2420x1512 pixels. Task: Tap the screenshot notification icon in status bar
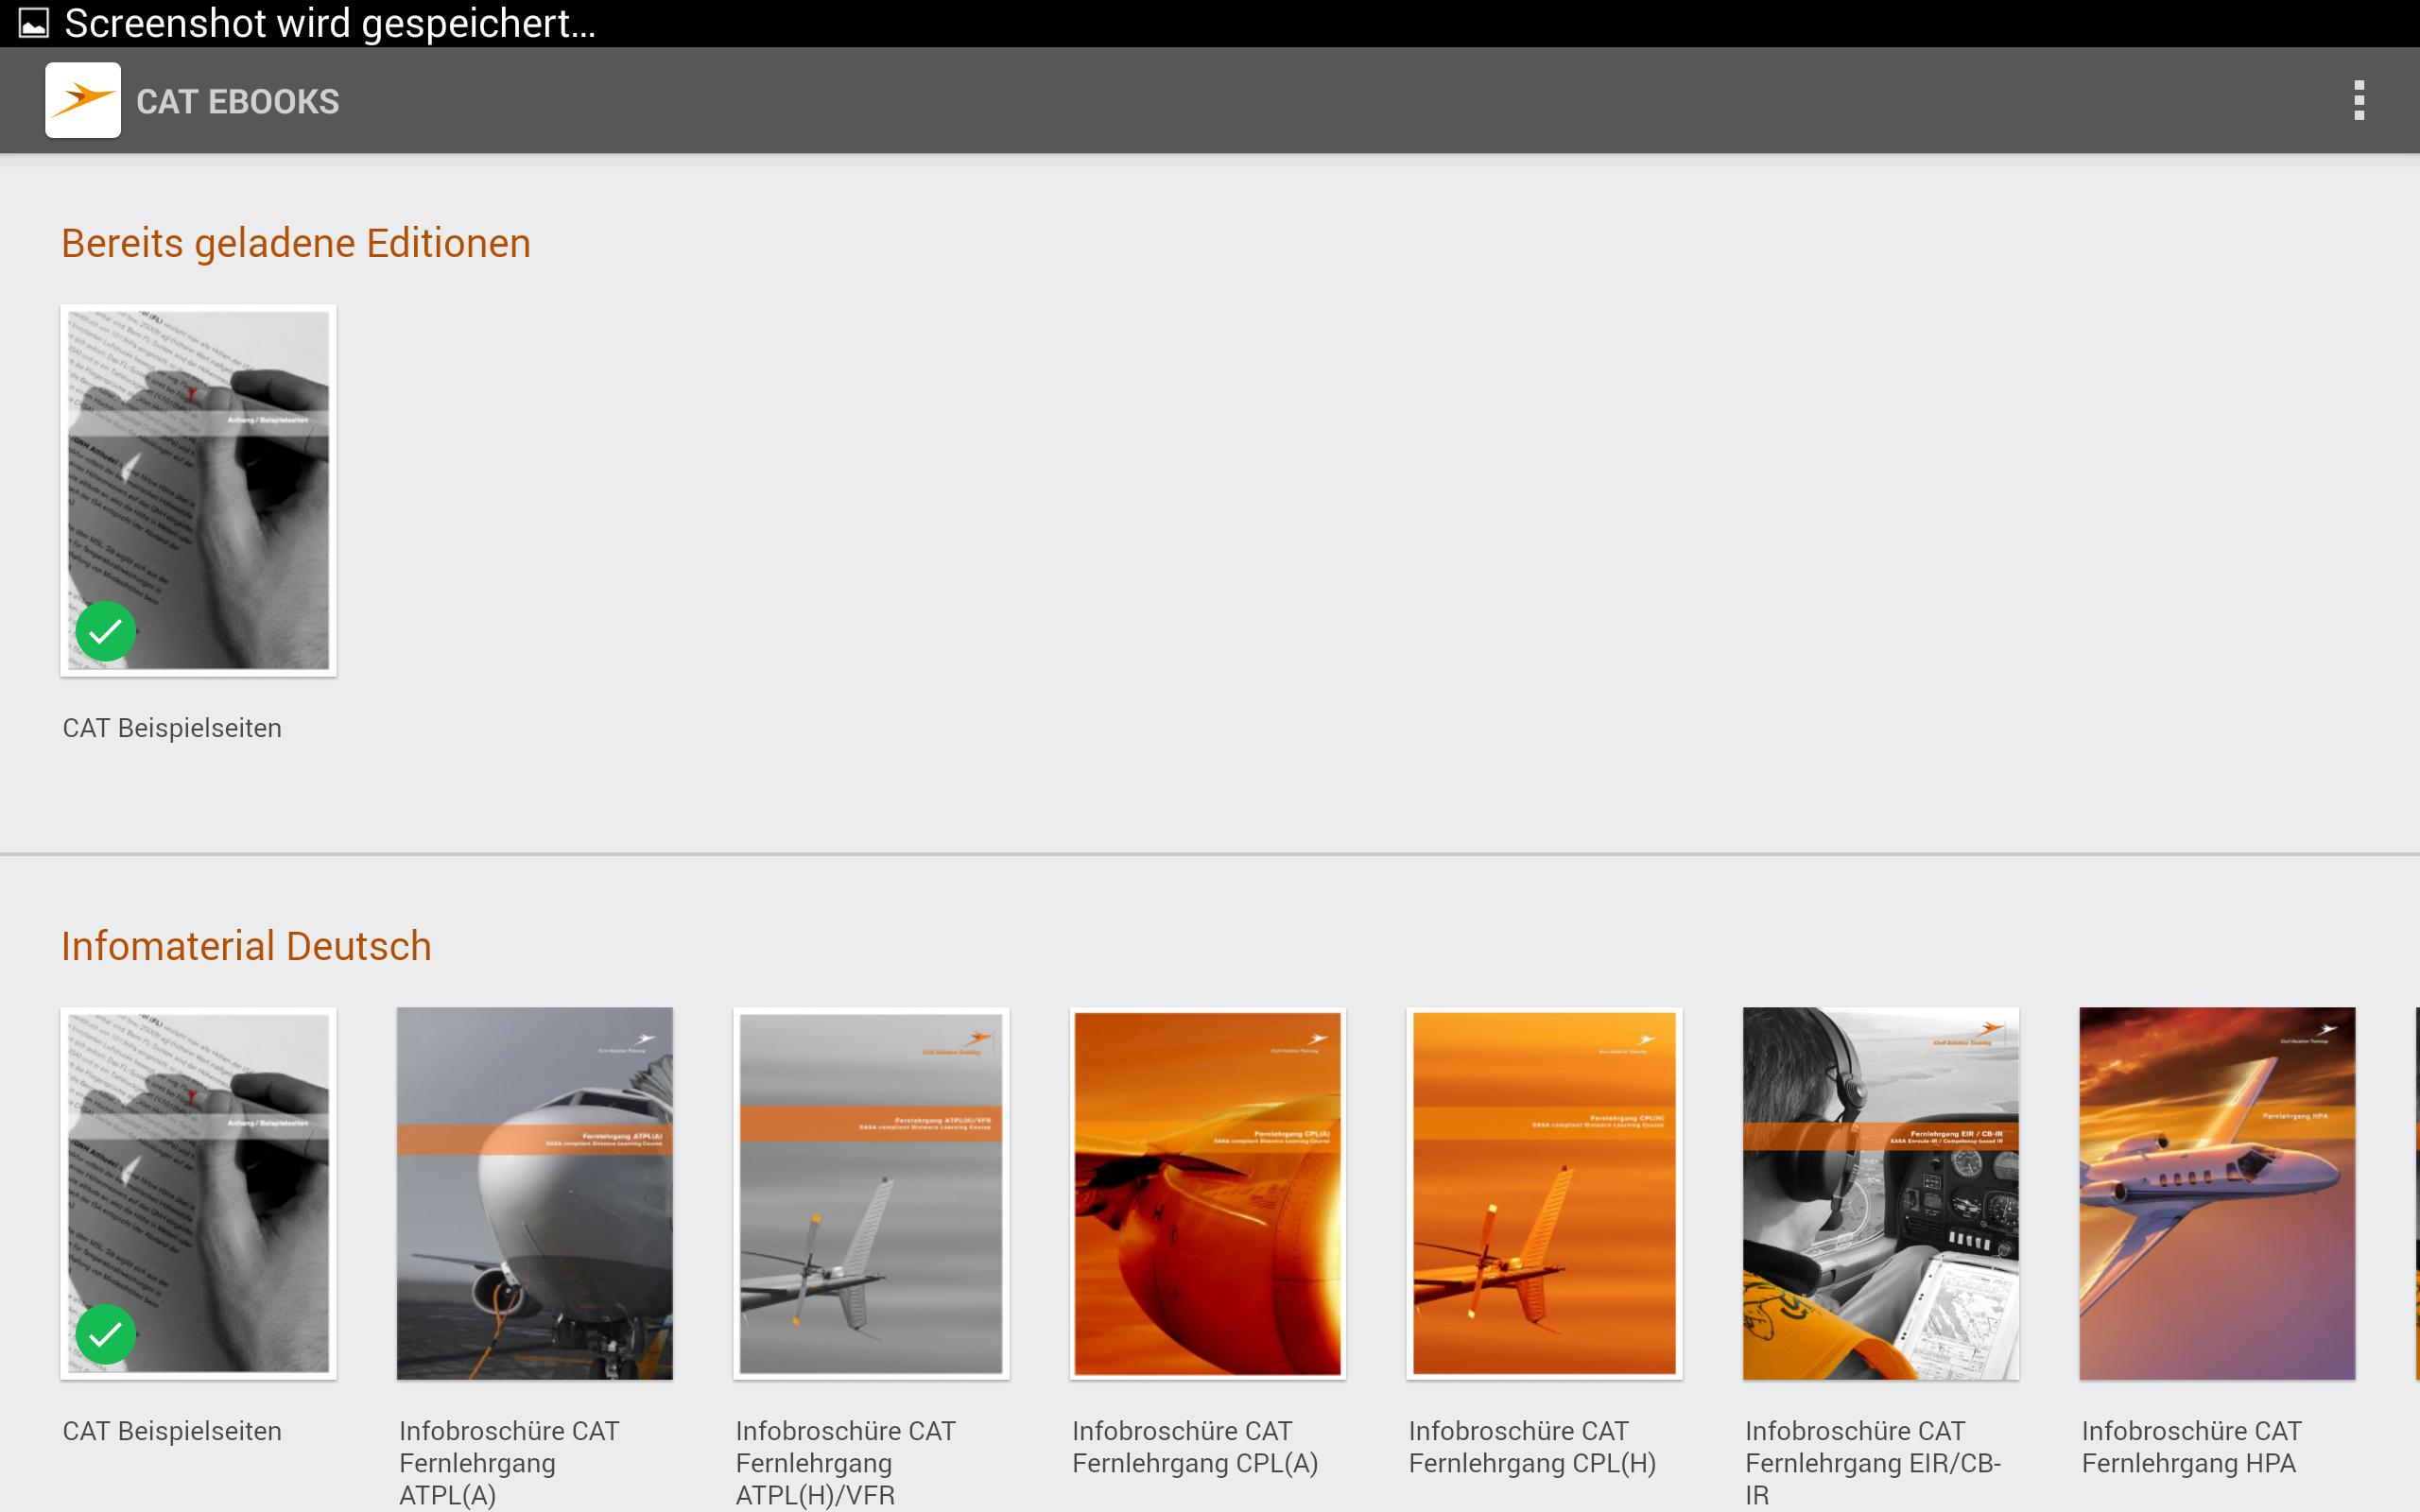pyautogui.click(x=33, y=23)
